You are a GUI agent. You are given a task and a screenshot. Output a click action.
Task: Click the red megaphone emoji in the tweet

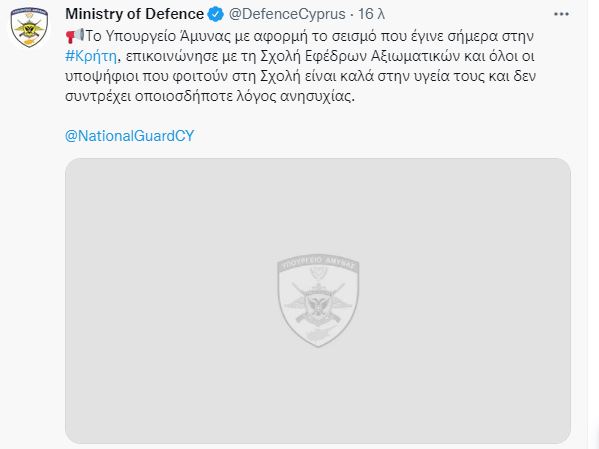74,36
